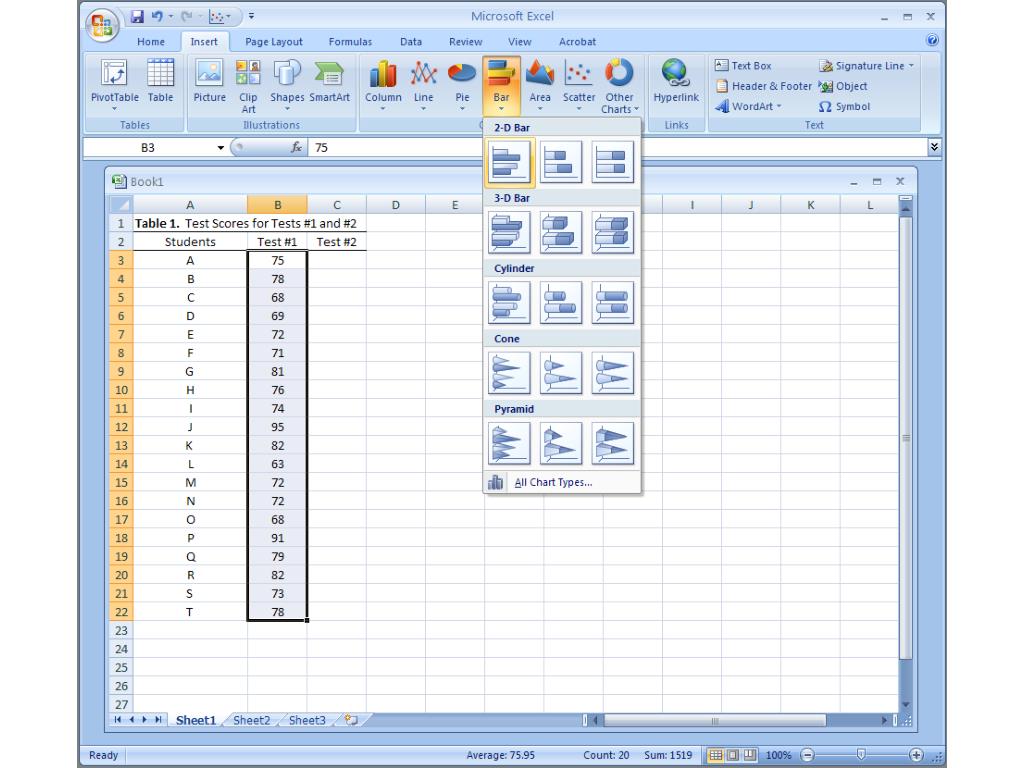Image resolution: width=1024 pixels, height=768 pixels.
Task: Click the zoom slider handle
Action: (x=861, y=755)
